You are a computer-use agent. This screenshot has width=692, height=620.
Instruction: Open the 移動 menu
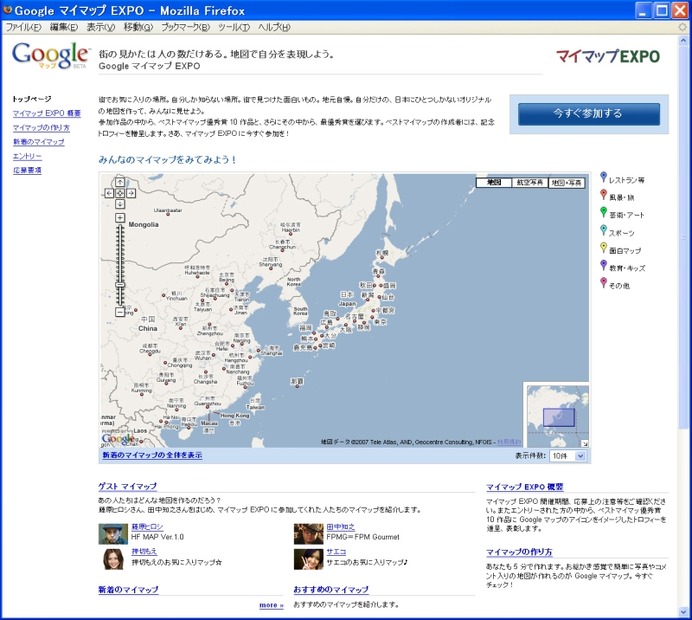click(x=138, y=27)
